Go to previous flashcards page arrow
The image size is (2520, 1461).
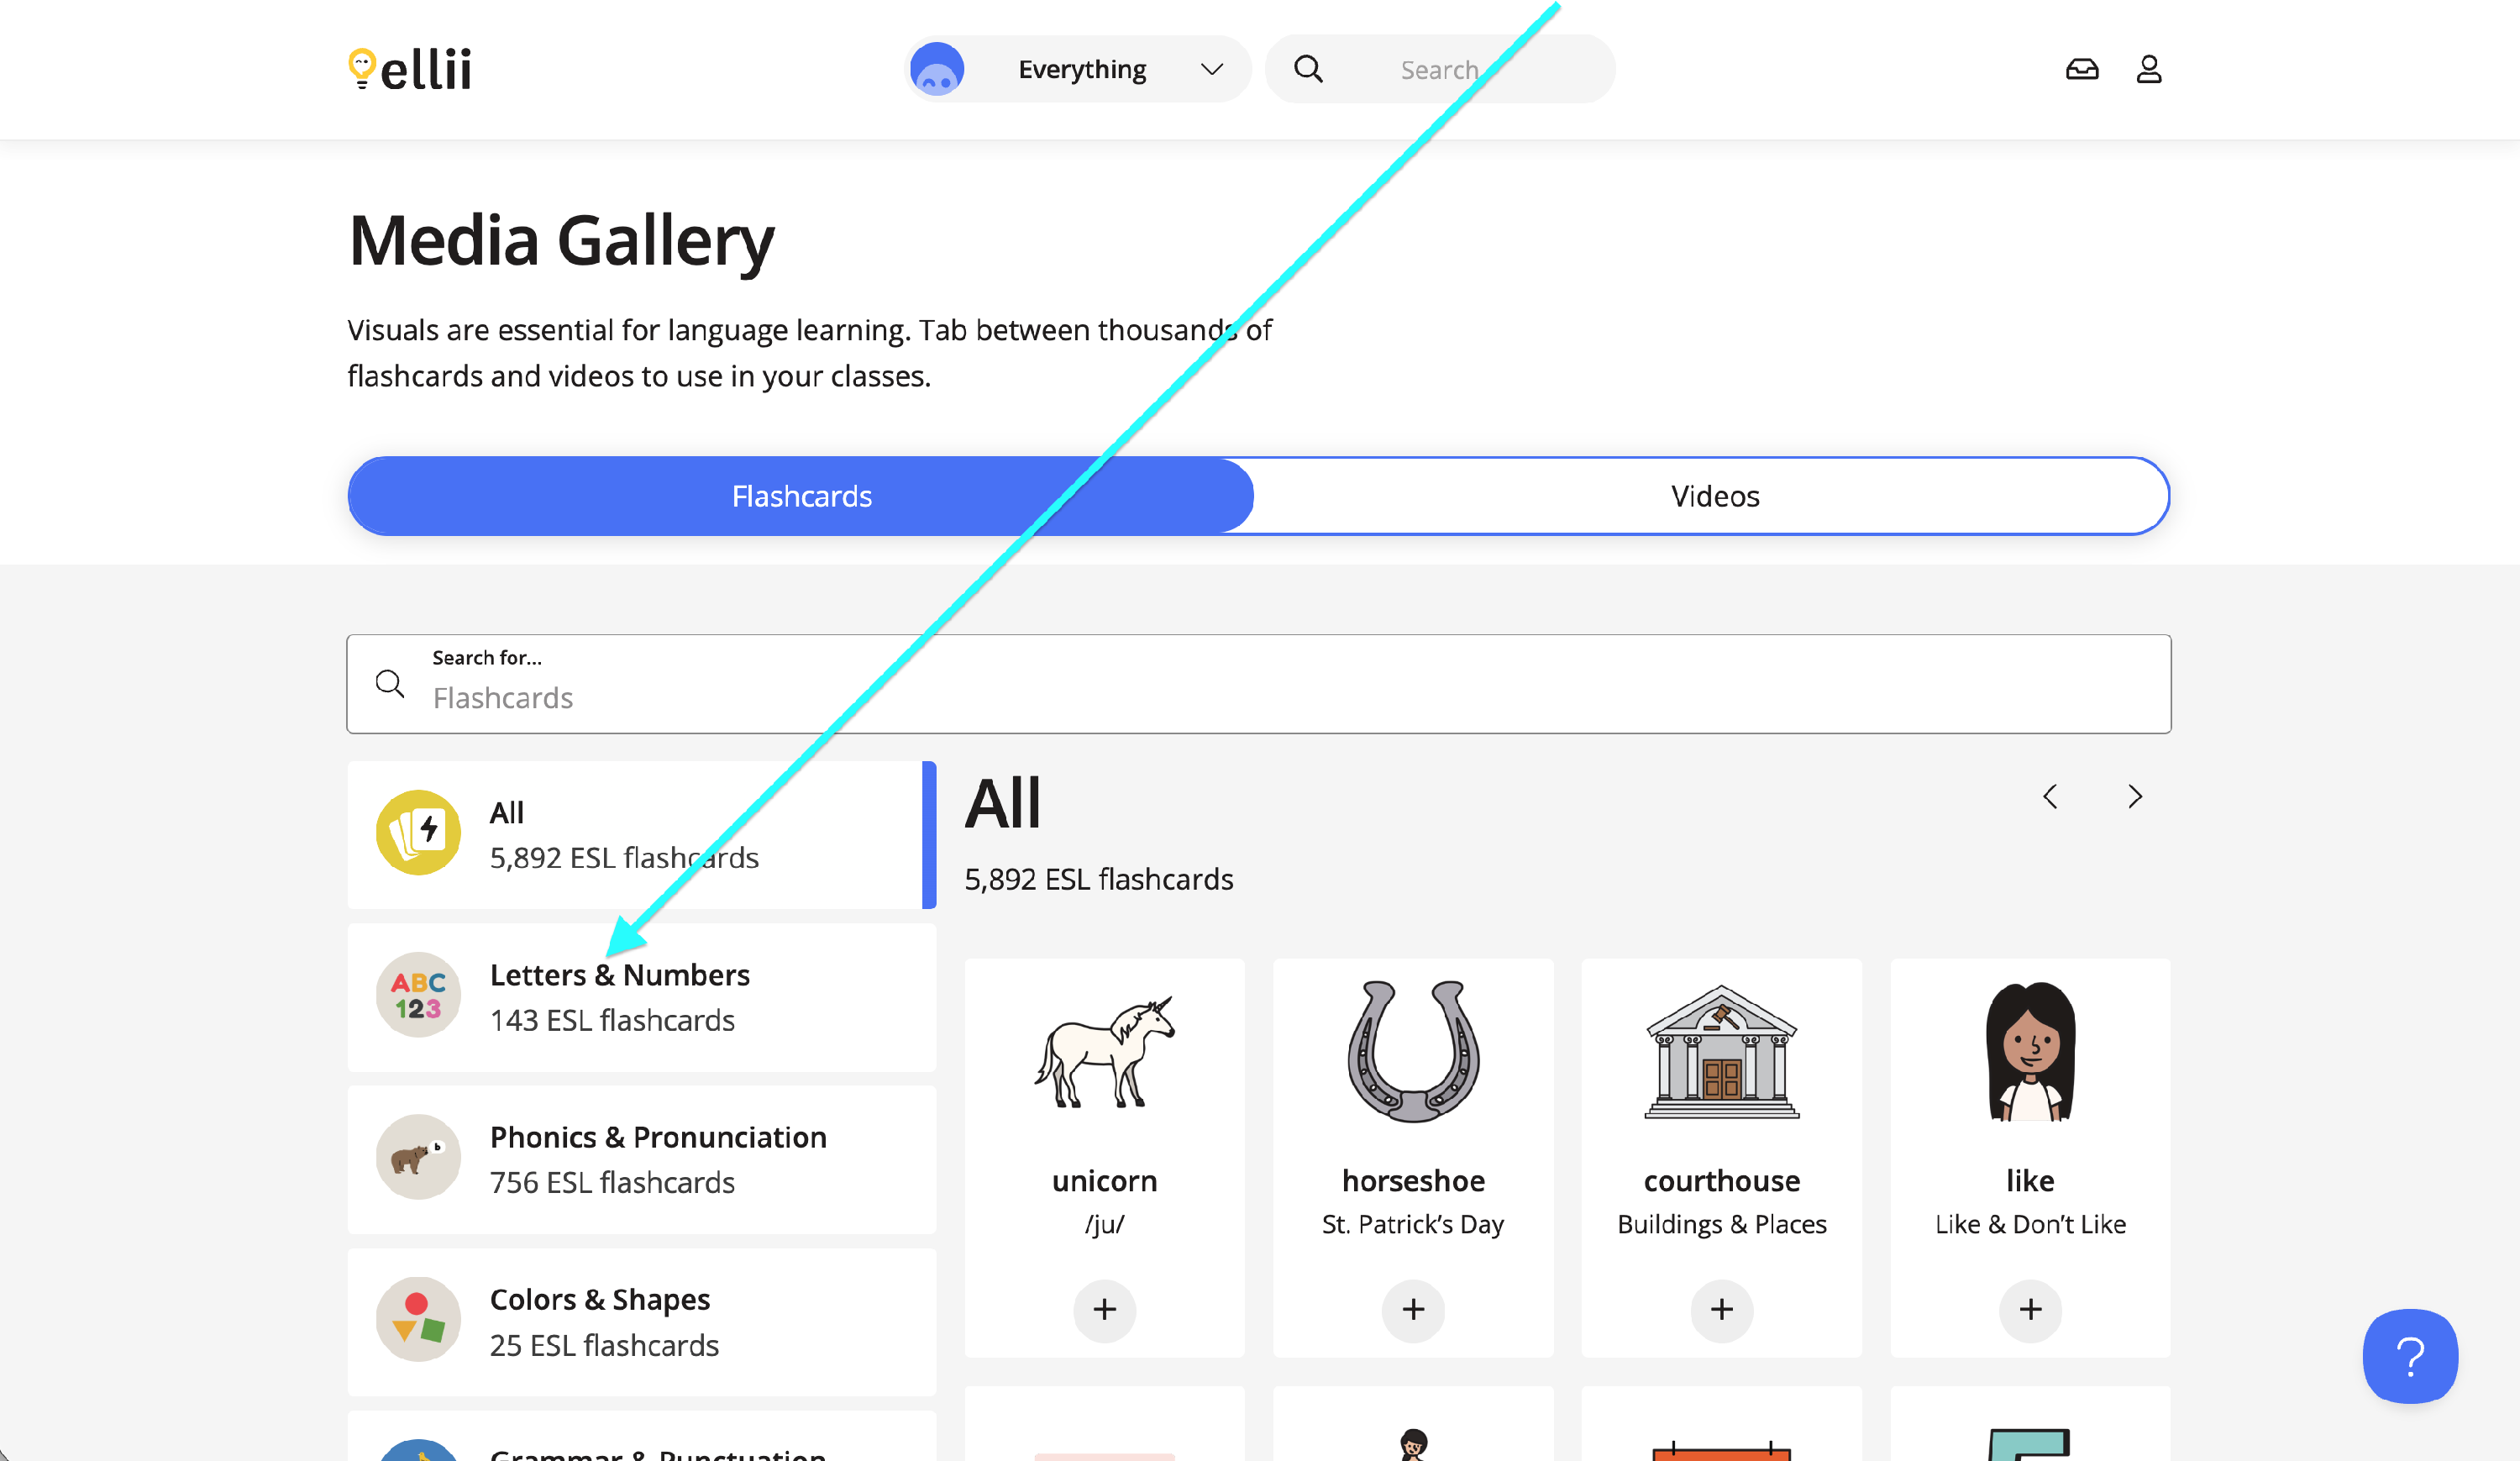click(x=2050, y=796)
